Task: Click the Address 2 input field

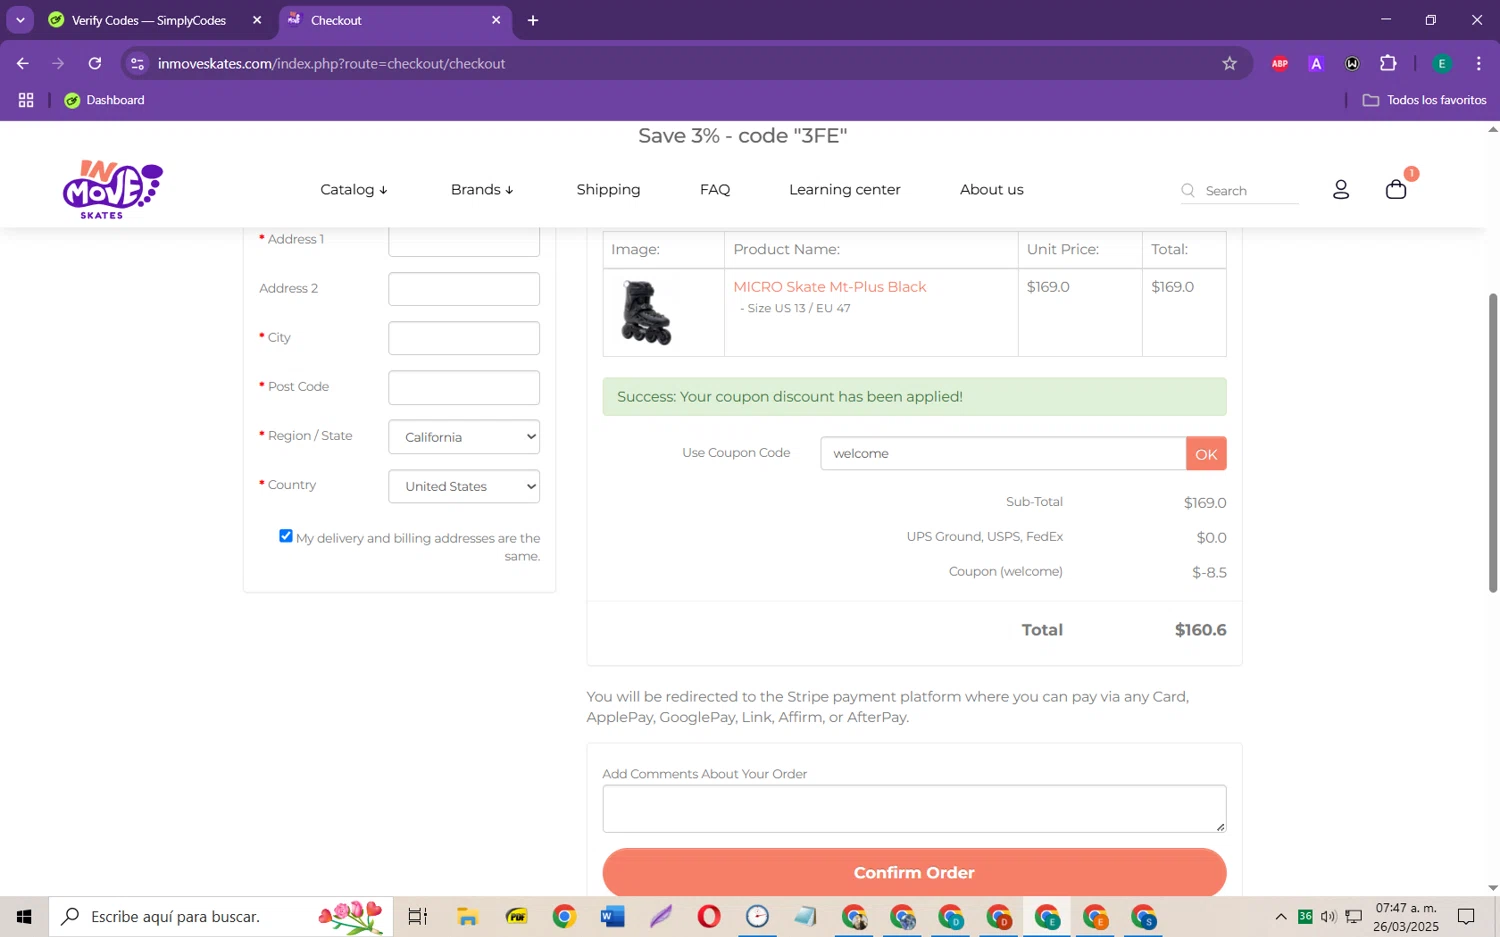Action: pos(464,289)
